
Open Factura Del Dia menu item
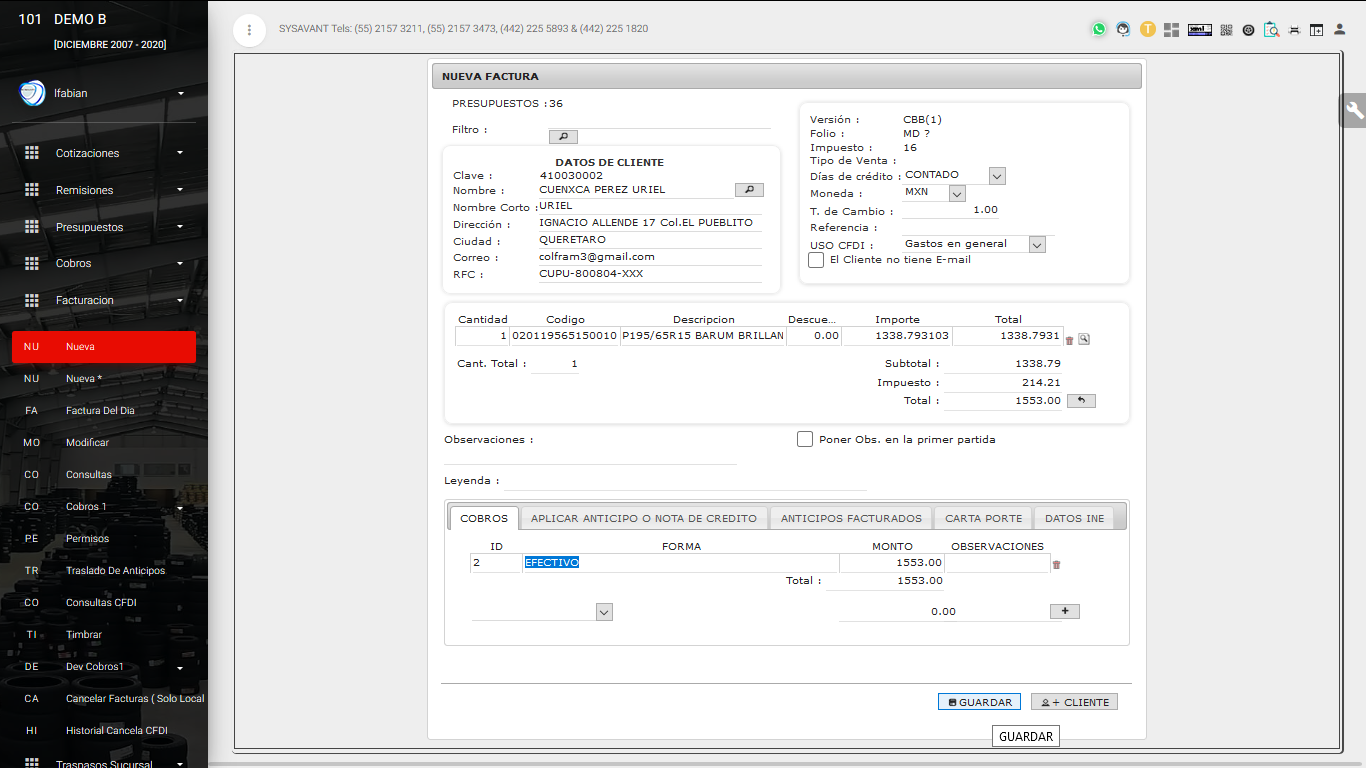(x=104, y=411)
